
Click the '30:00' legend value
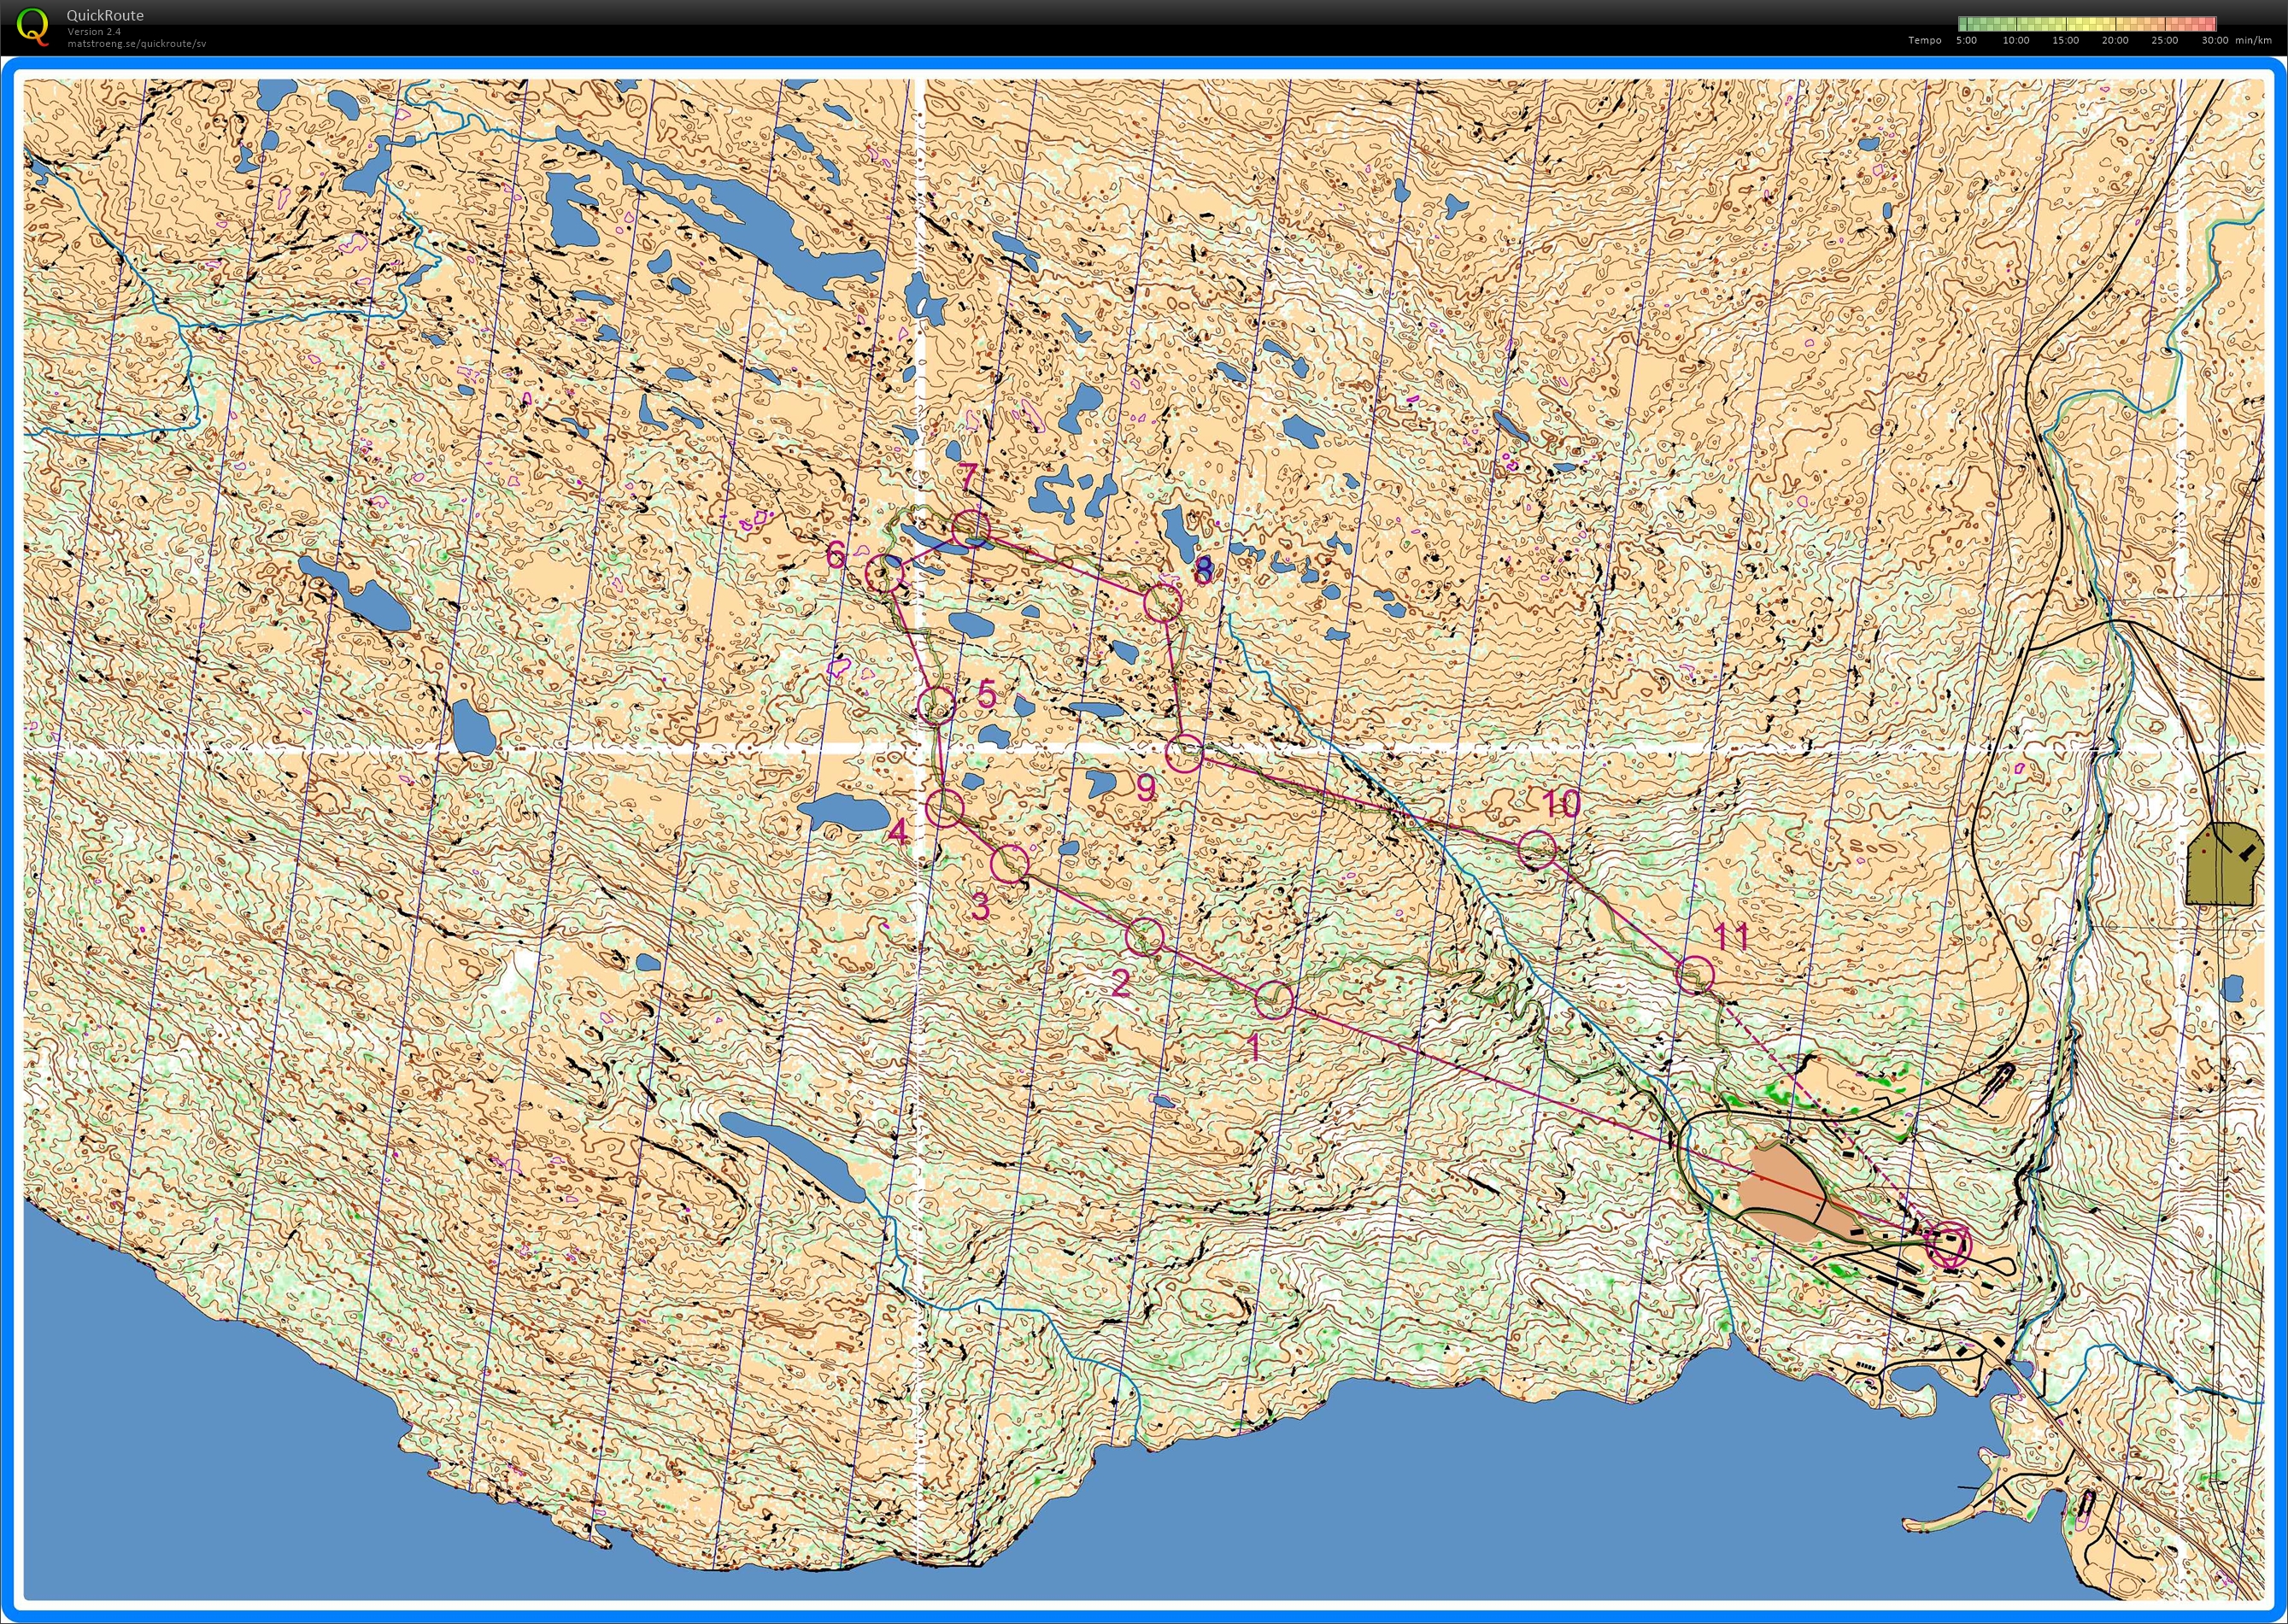[2215, 41]
